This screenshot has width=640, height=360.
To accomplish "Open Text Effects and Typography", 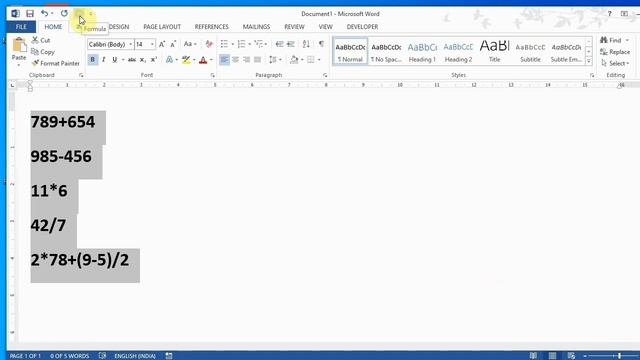I will coord(169,60).
